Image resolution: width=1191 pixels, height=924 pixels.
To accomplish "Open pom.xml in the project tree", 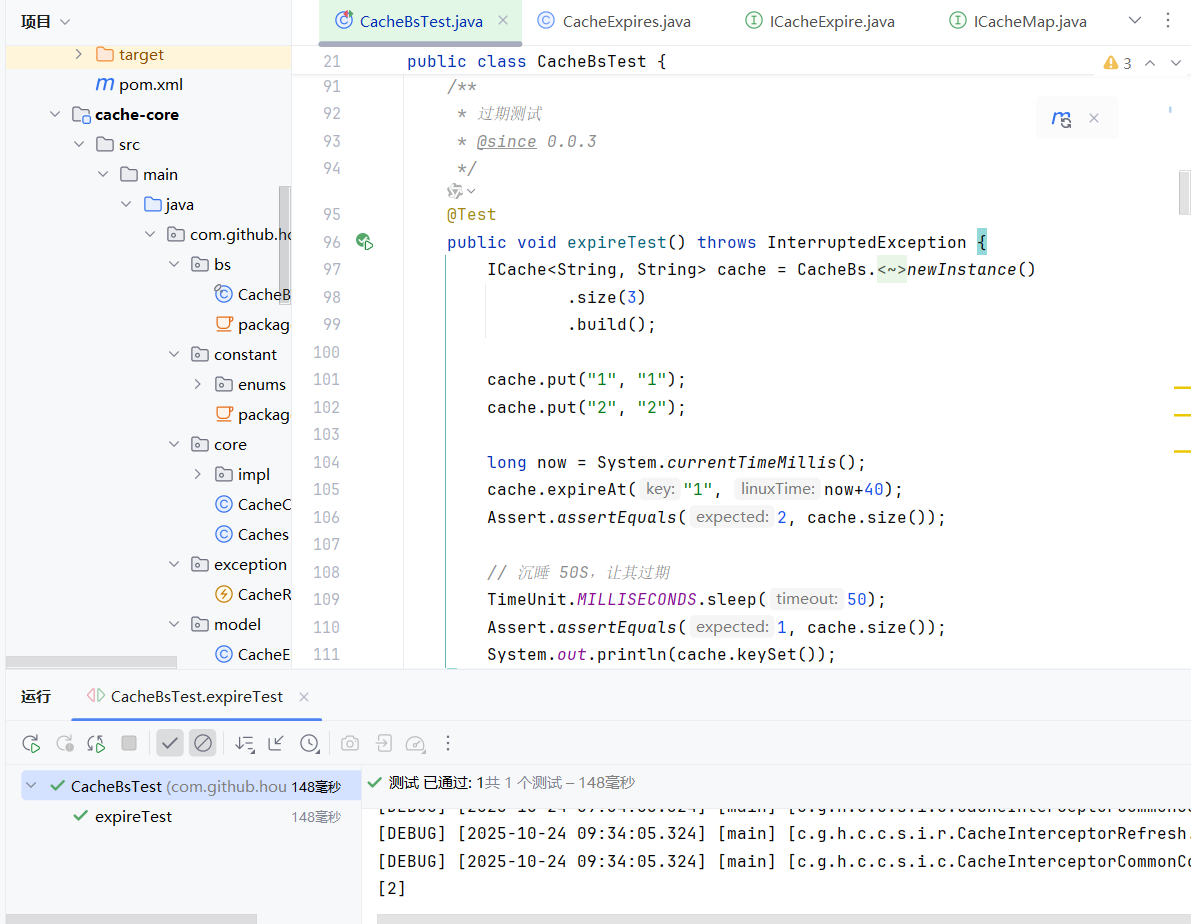I will [x=150, y=84].
